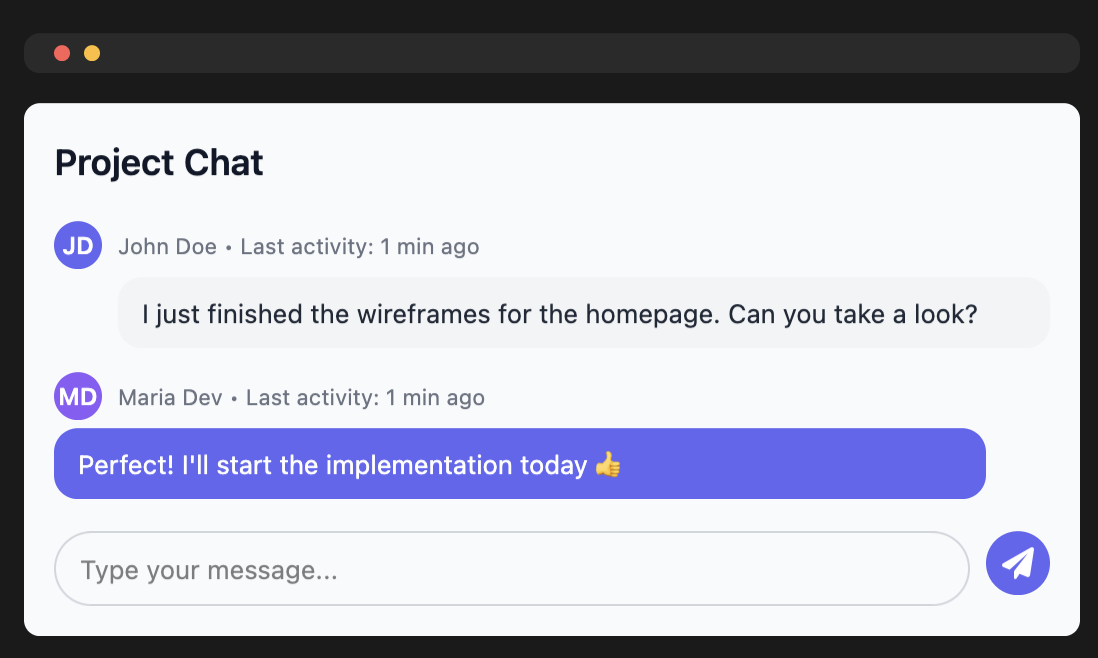
Task: Select John Doe's wireframes message bubble
Action: [584, 313]
